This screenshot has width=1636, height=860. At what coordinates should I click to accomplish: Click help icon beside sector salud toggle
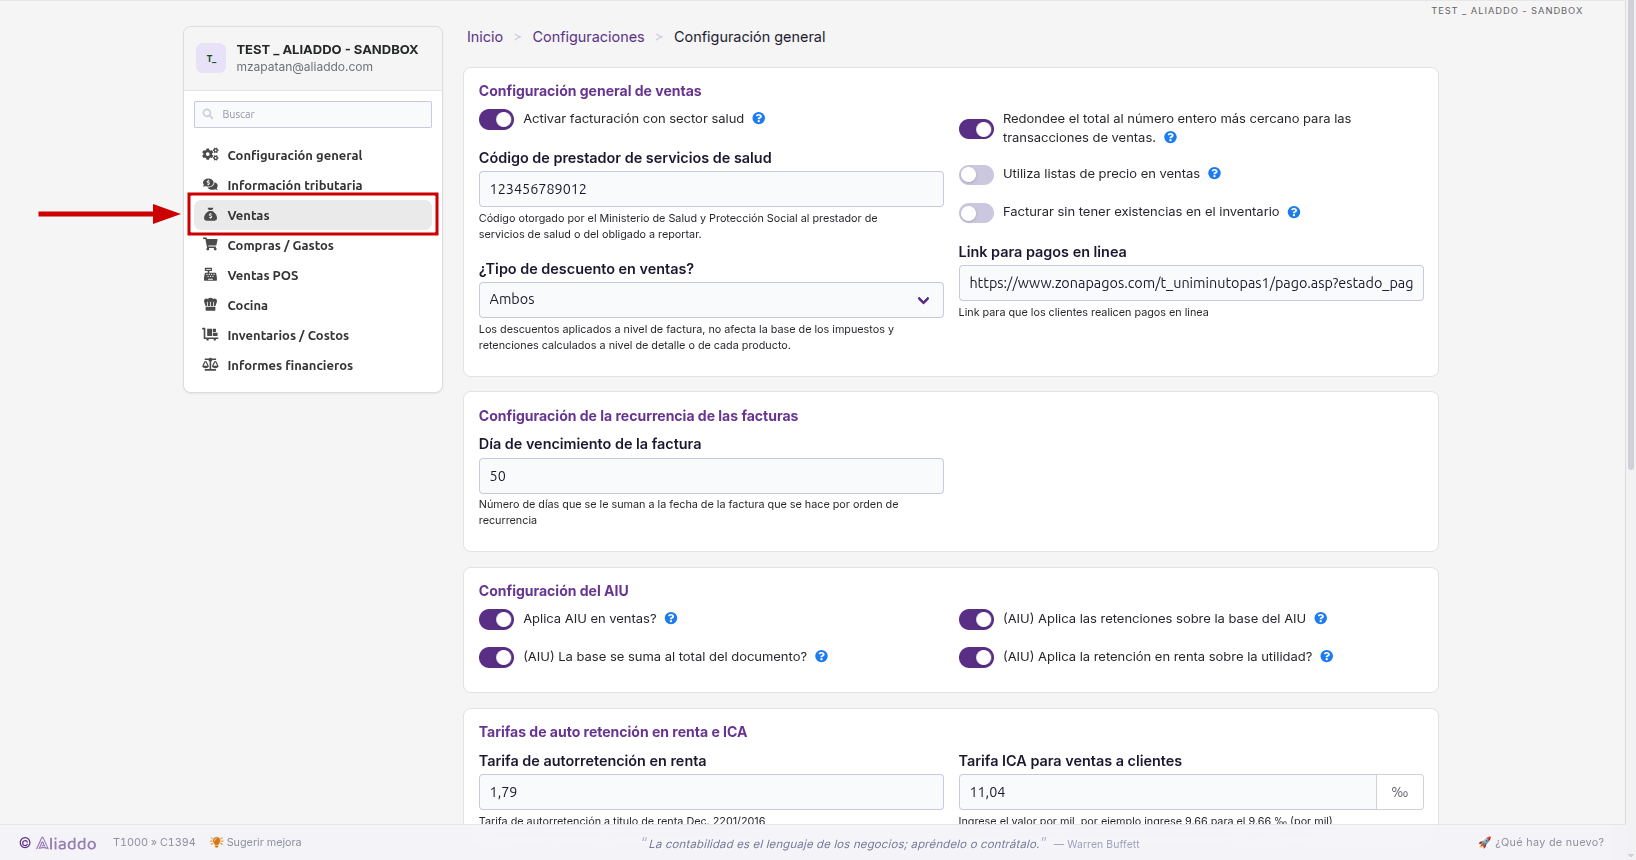tap(759, 118)
